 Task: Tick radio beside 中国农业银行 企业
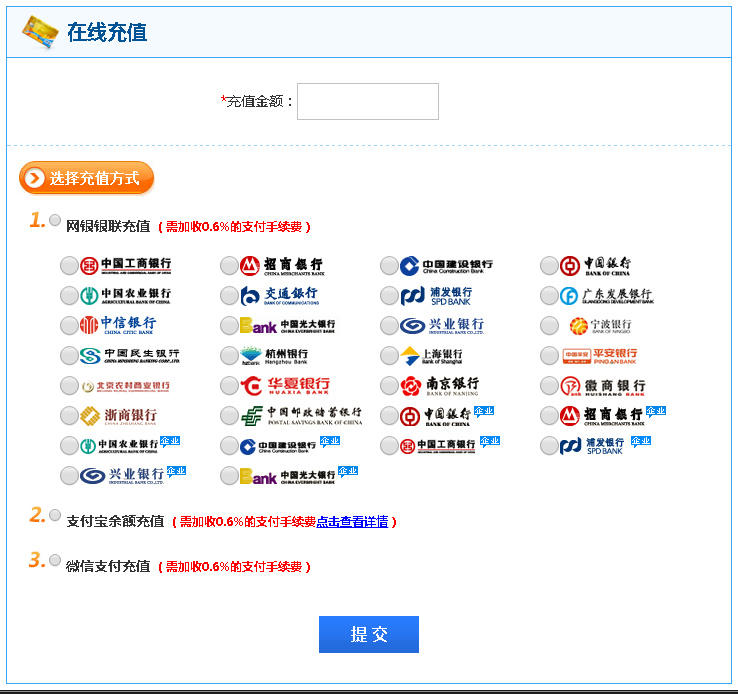[x=69, y=446]
